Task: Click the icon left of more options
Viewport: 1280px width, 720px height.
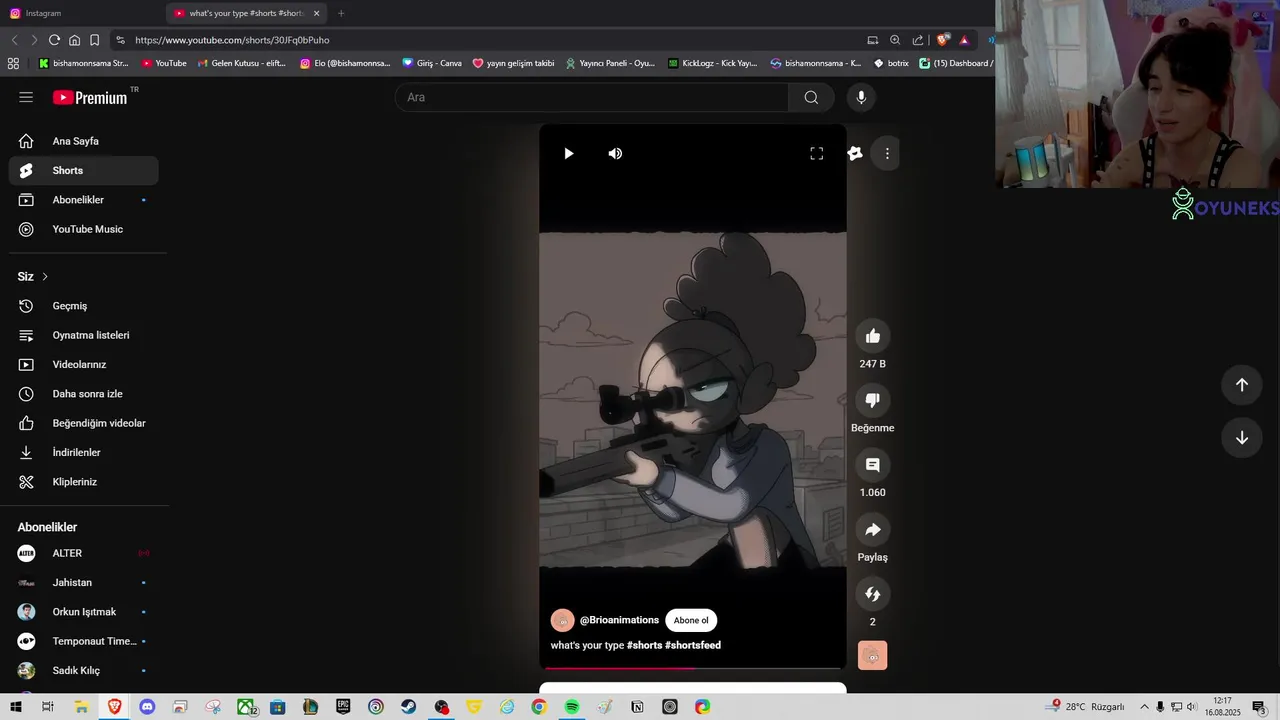Action: 855,153
